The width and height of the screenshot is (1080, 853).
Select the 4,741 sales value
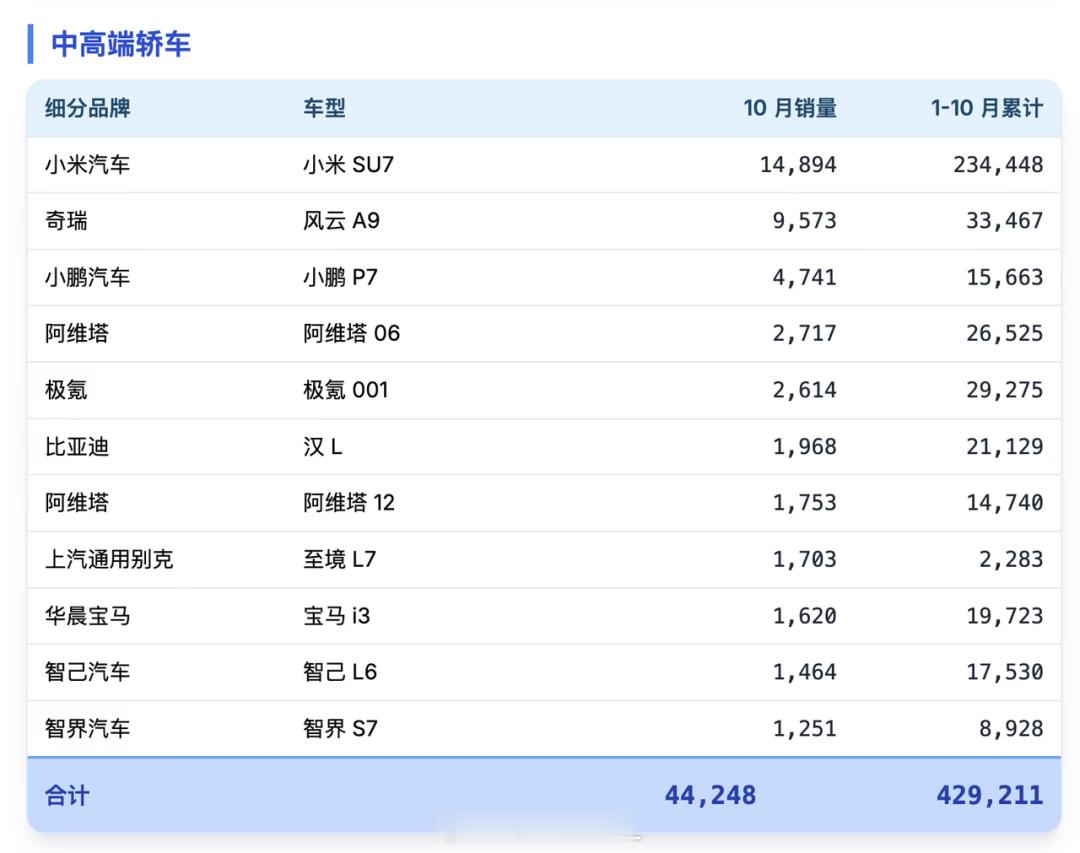804,278
